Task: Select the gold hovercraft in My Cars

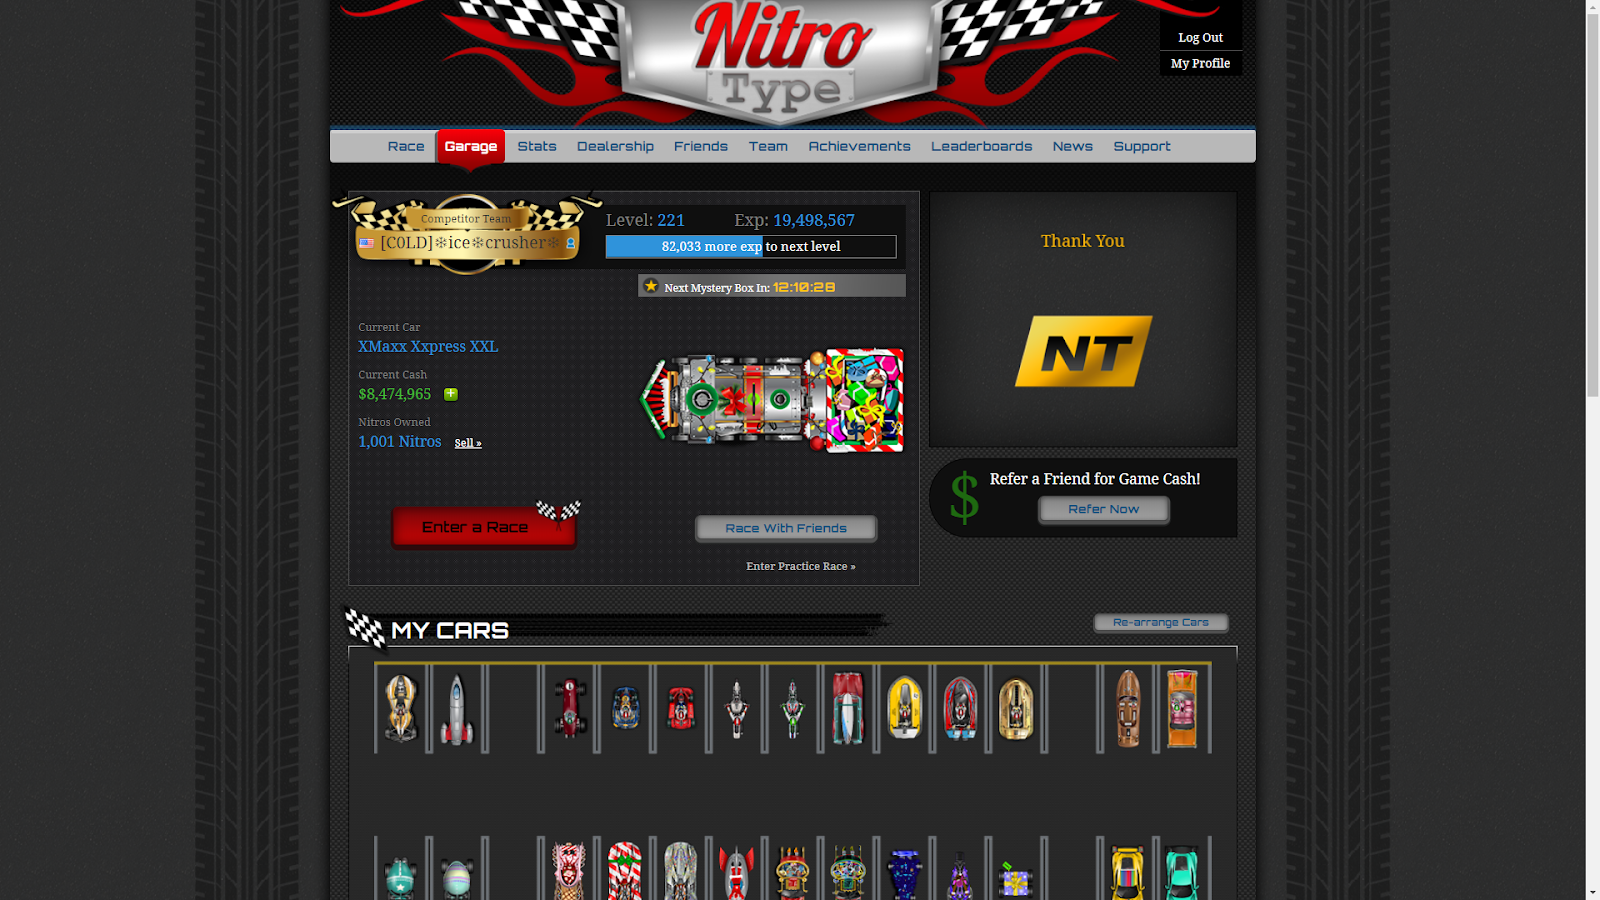Action: pyautogui.click(x=1016, y=708)
